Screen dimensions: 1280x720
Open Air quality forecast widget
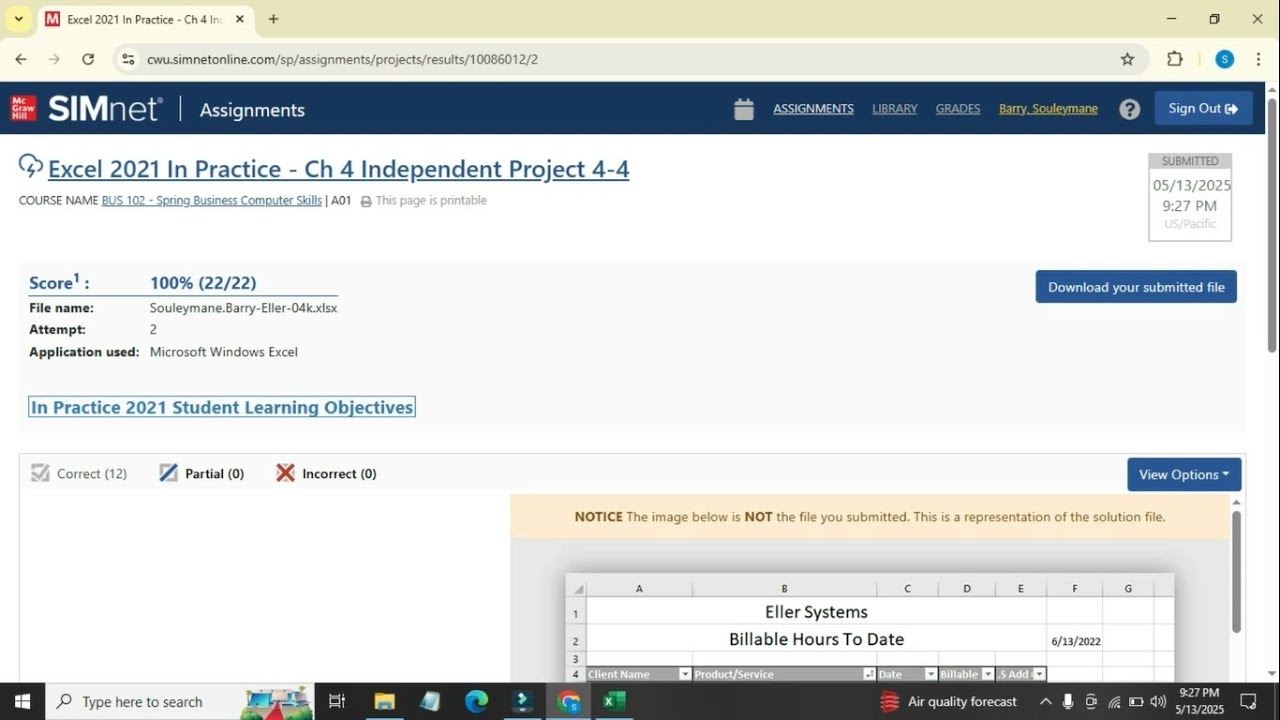(949, 701)
